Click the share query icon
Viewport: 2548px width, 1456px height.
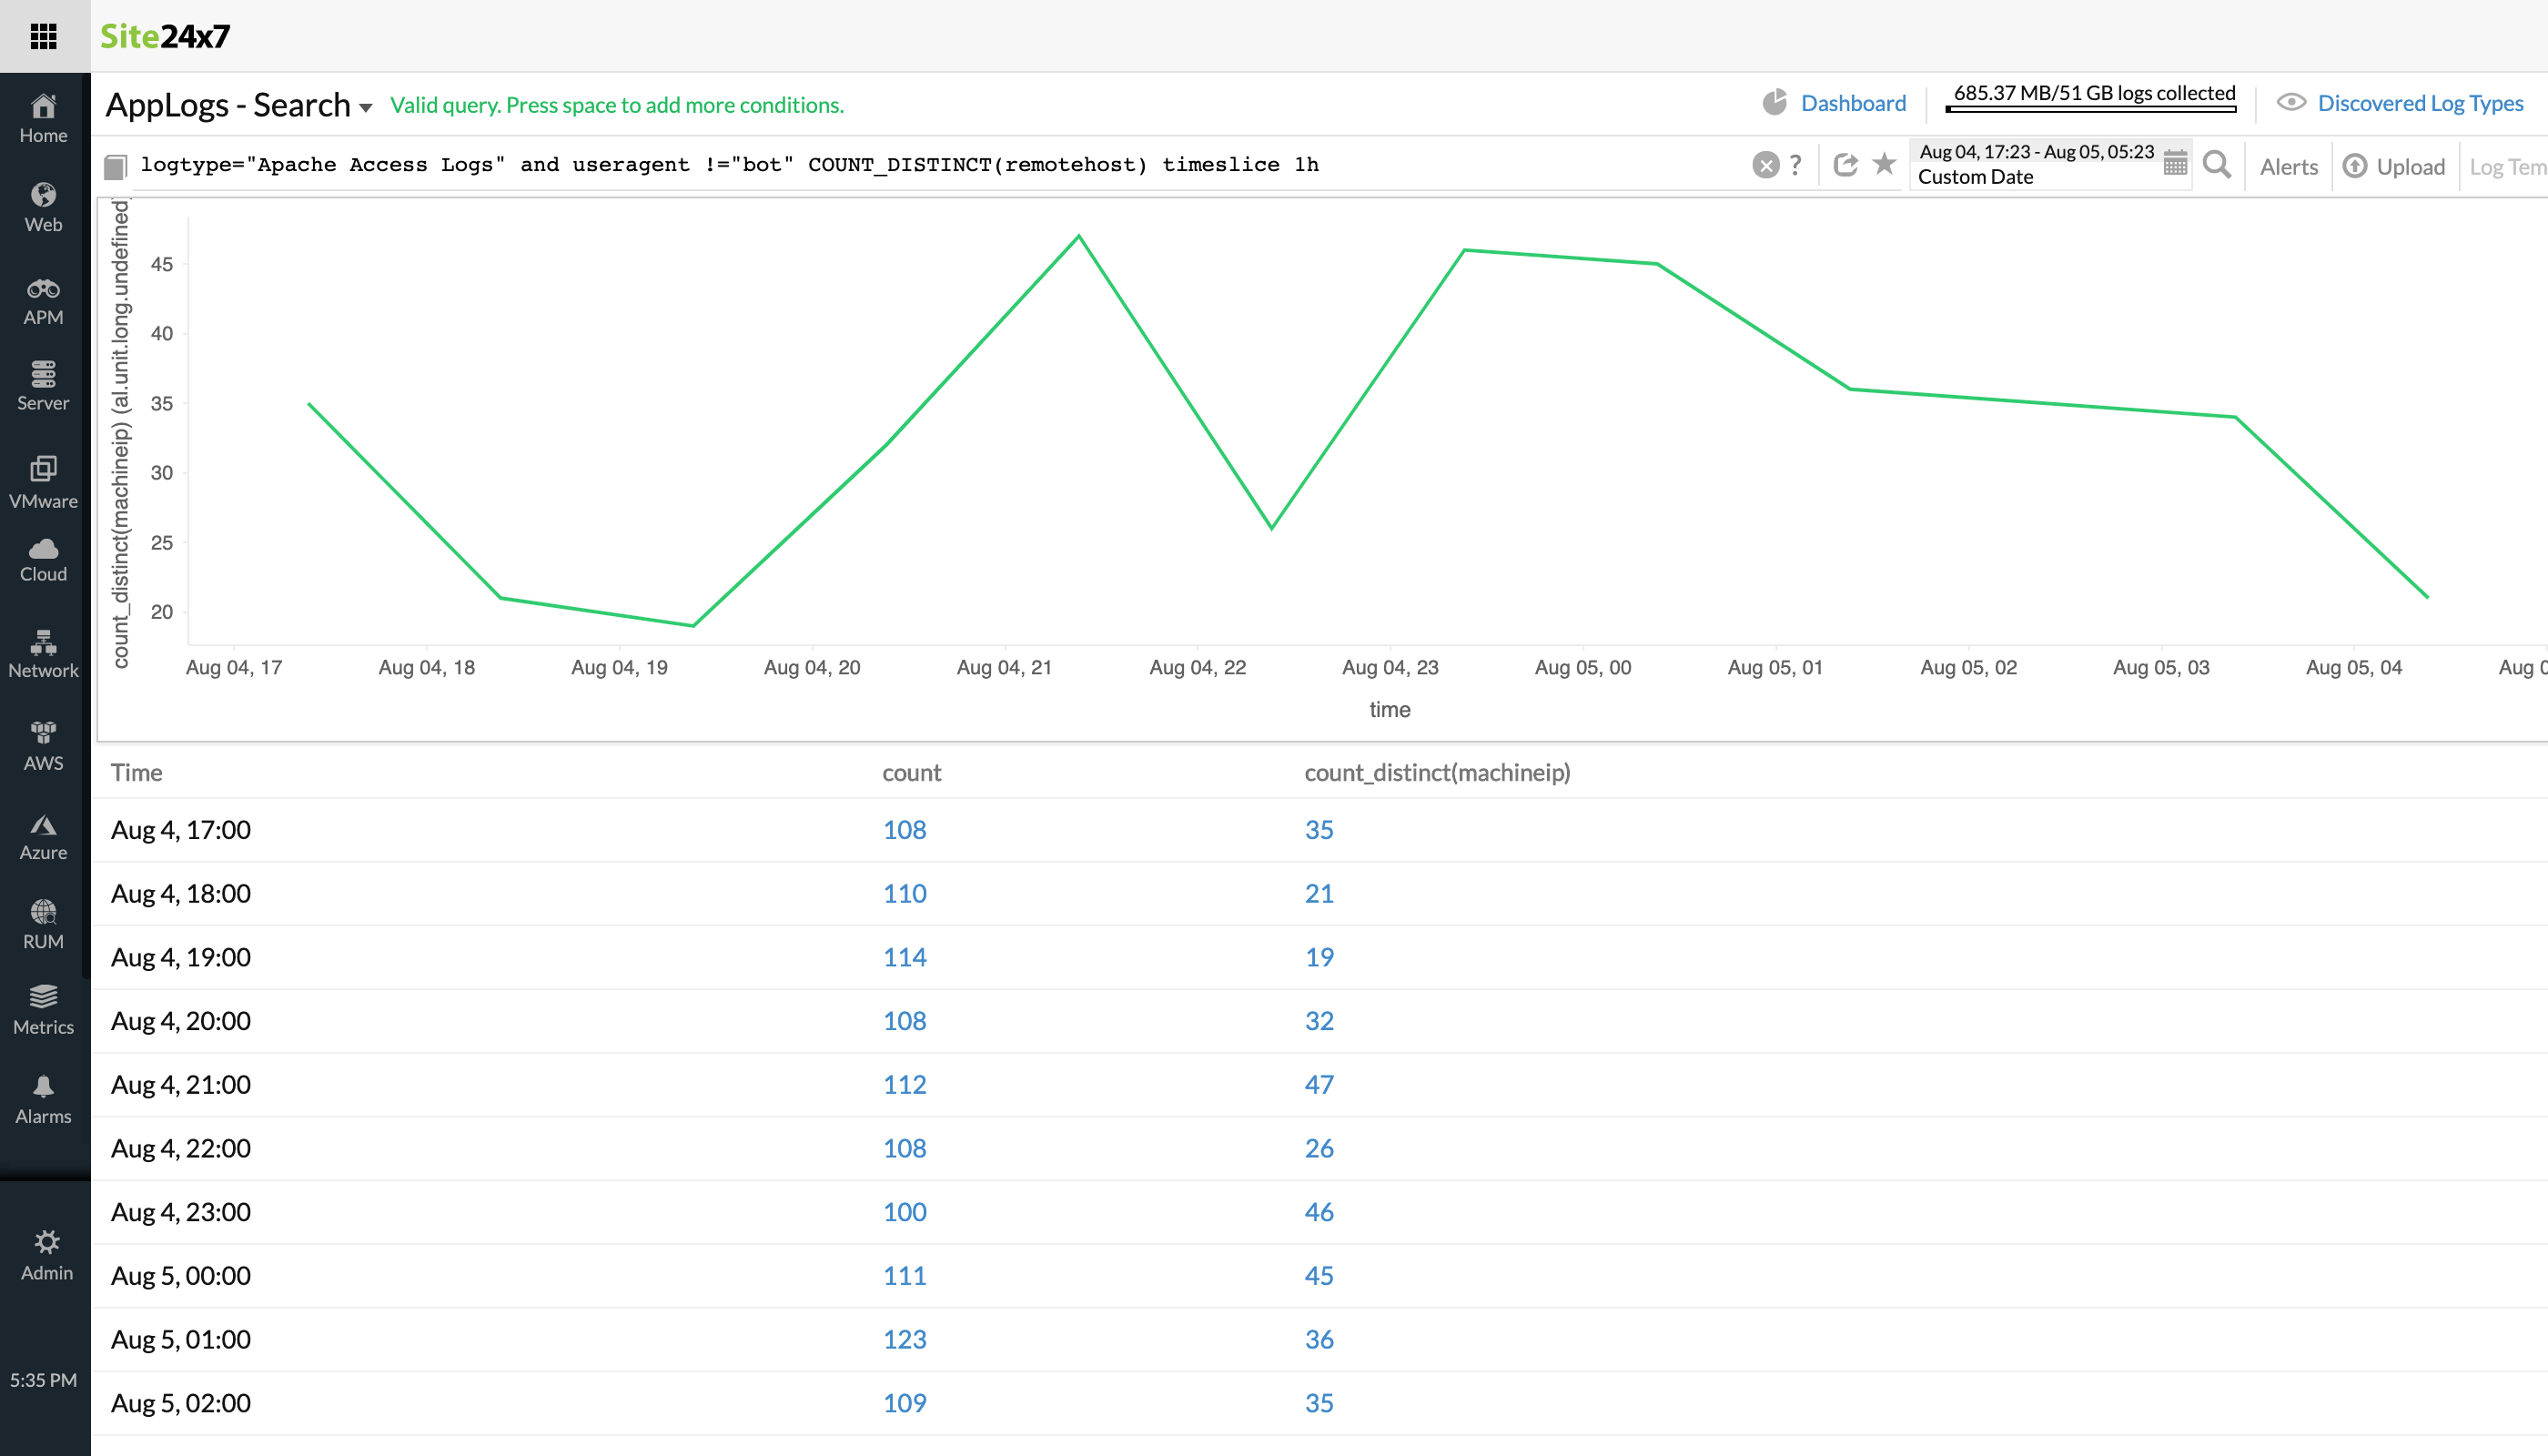point(1845,165)
